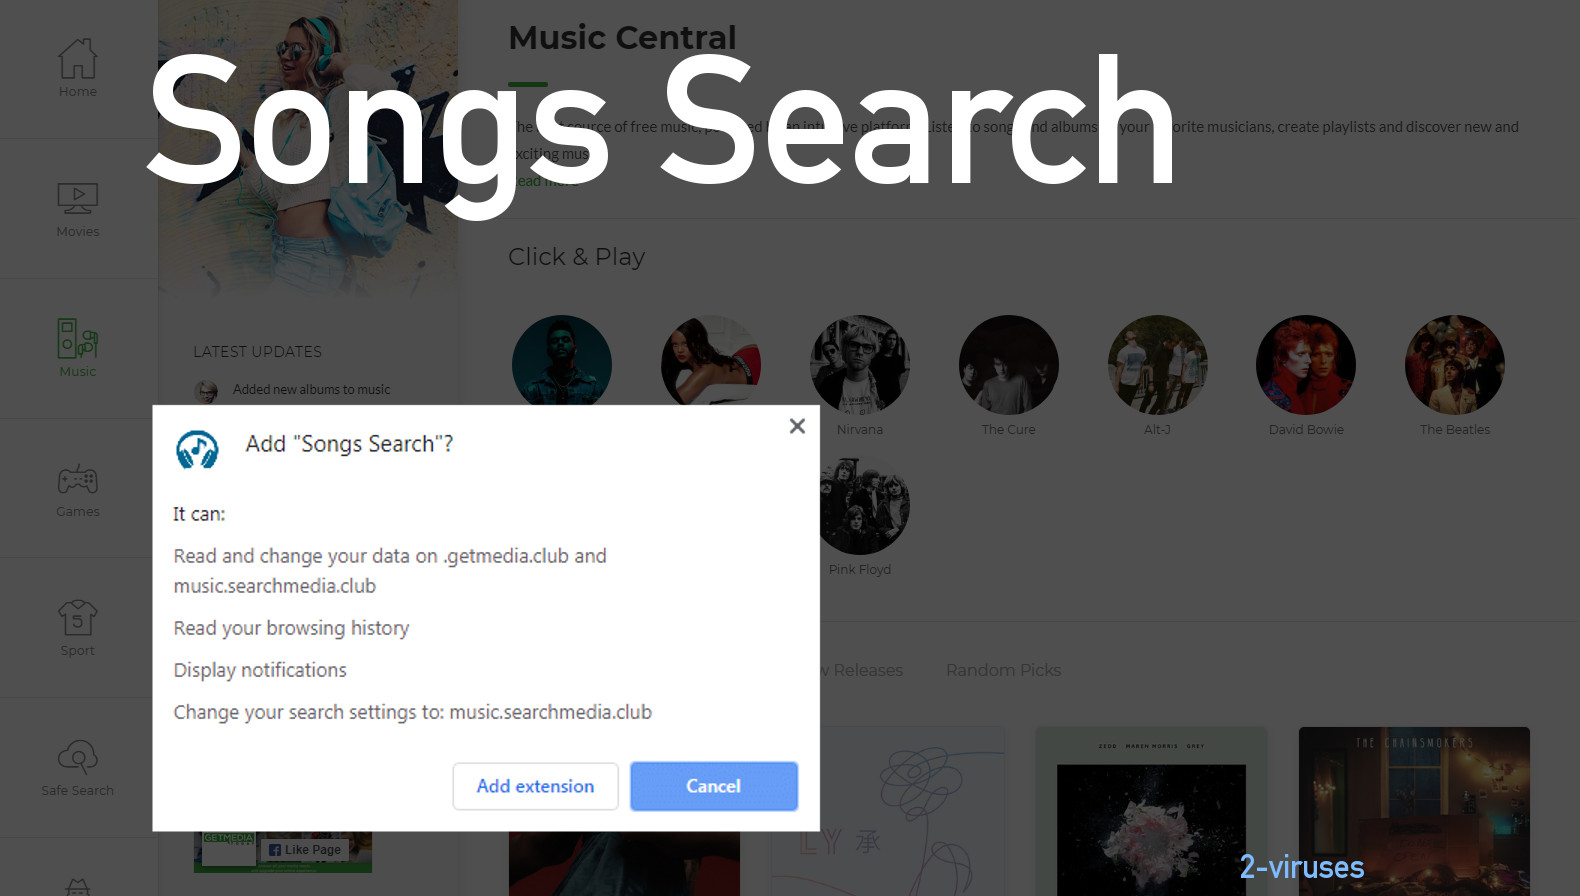Click the Songs Search headphones extension icon
Screen dimensions: 1580x896
pos(197,450)
